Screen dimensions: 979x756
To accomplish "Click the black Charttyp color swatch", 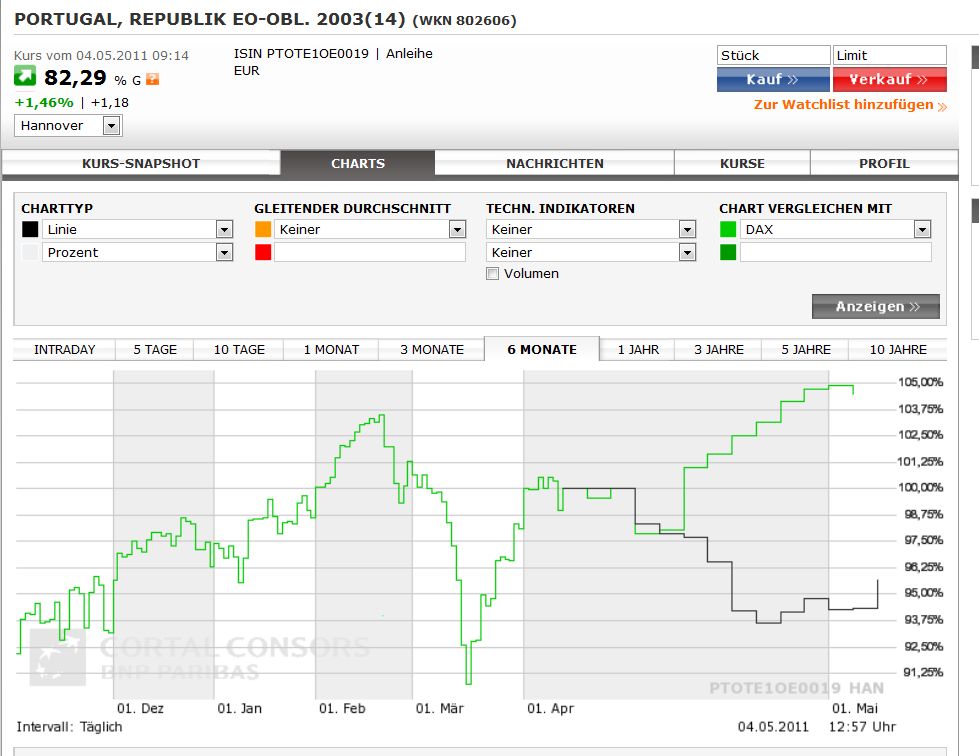I will [x=31, y=229].
